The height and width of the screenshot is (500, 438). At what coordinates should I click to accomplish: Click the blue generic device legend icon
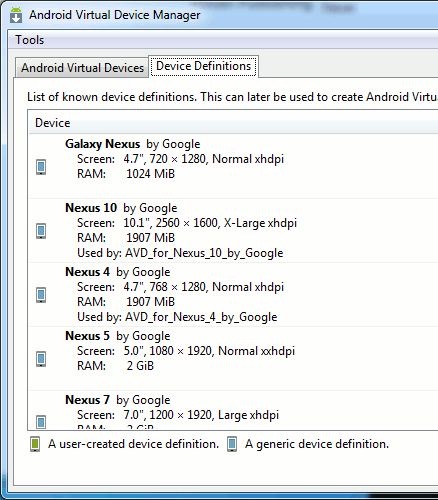coord(232,444)
